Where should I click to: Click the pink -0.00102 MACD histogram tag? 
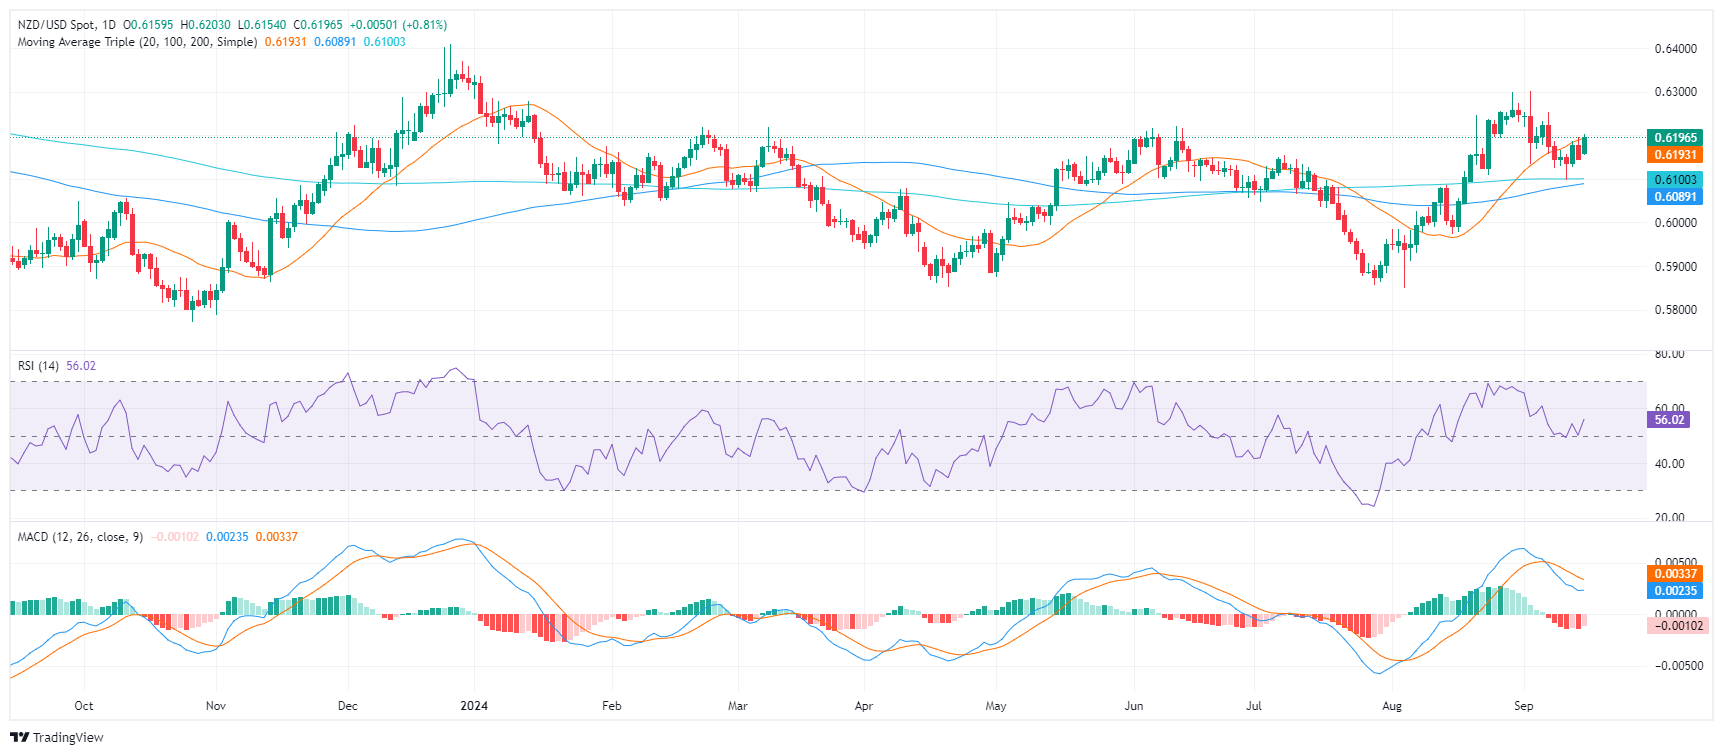pos(1675,626)
